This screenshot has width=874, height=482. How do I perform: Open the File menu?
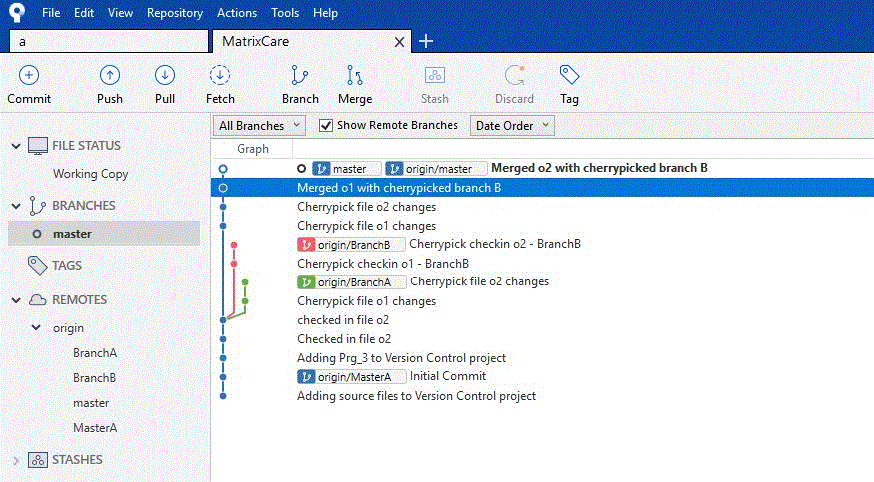pyautogui.click(x=51, y=12)
